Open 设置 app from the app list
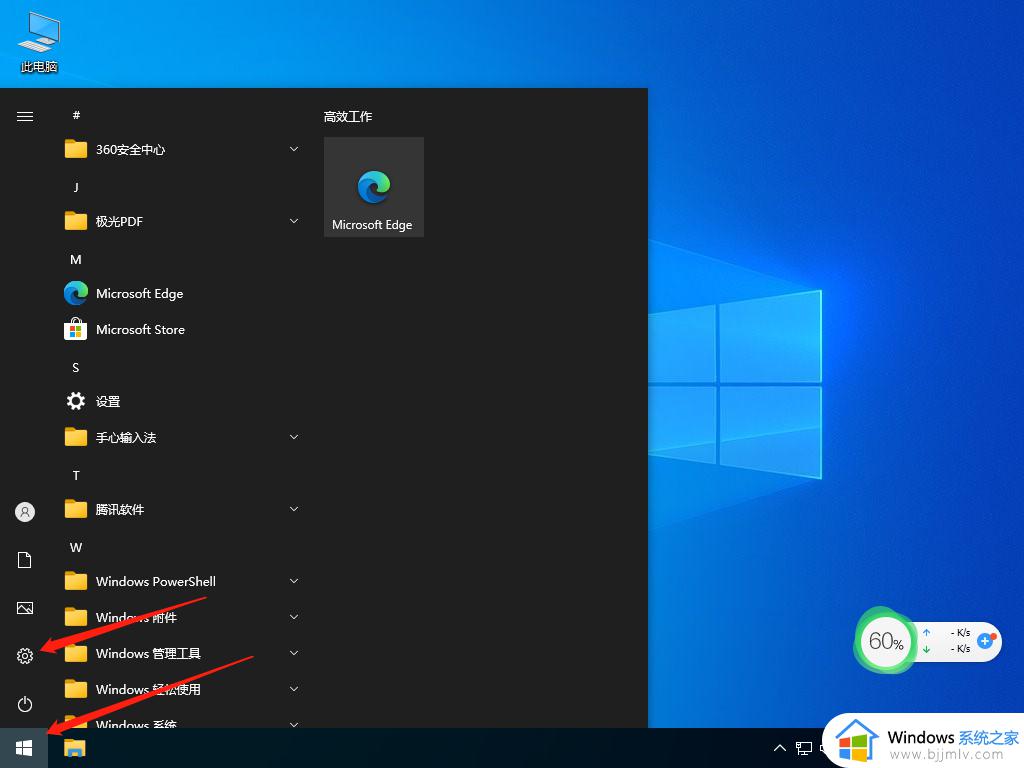1024x768 pixels. click(180, 401)
